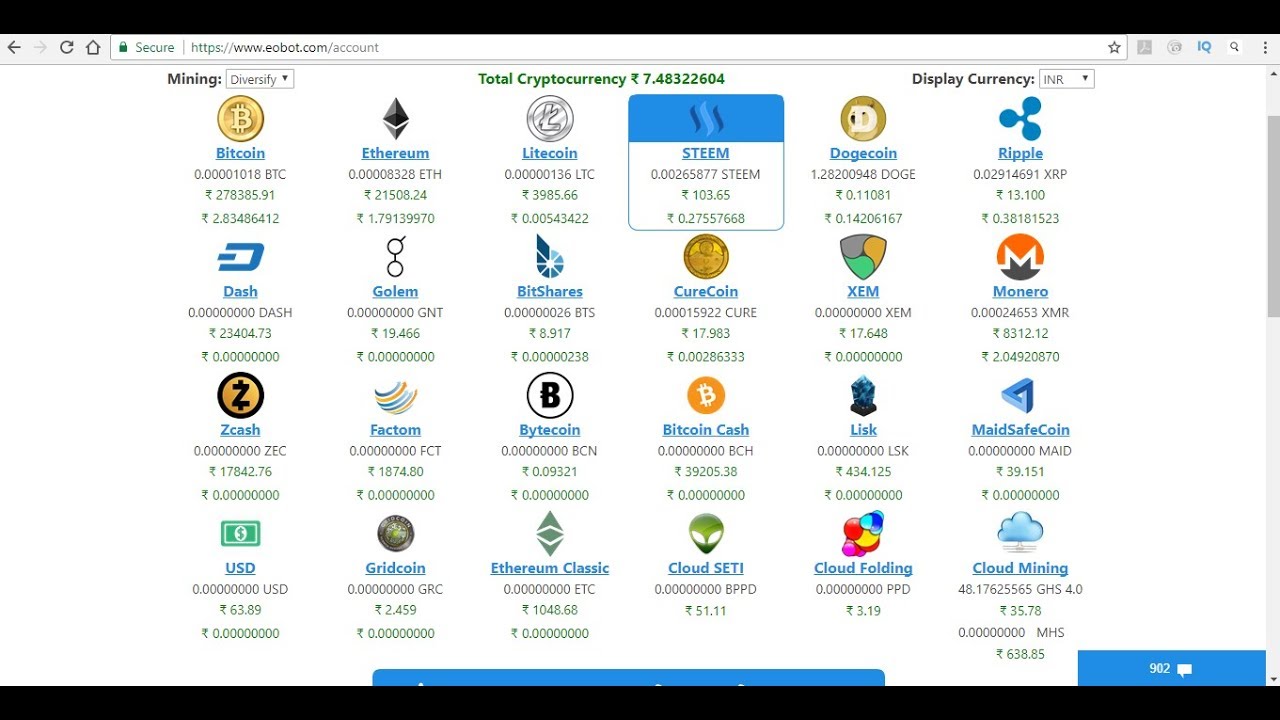Open the Bitcoin link
This screenshot has width=1280, height=720.
click(x=240, y=153)
